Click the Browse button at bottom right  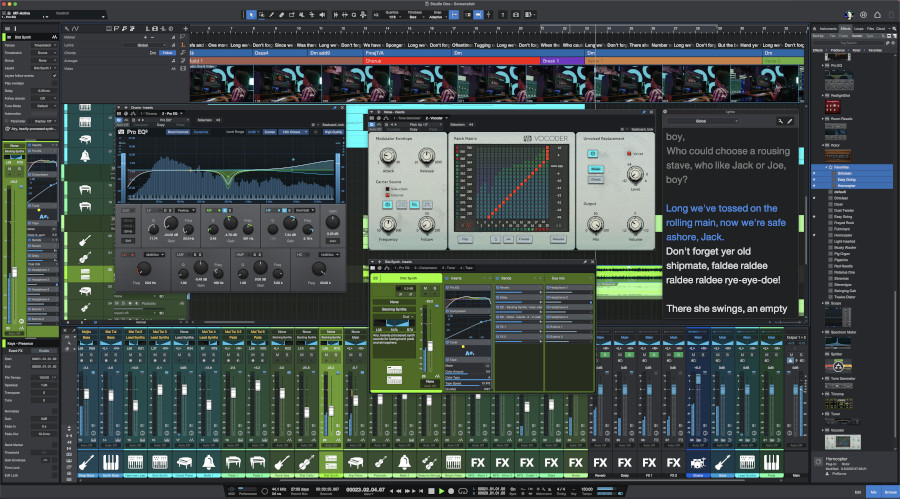890,492
